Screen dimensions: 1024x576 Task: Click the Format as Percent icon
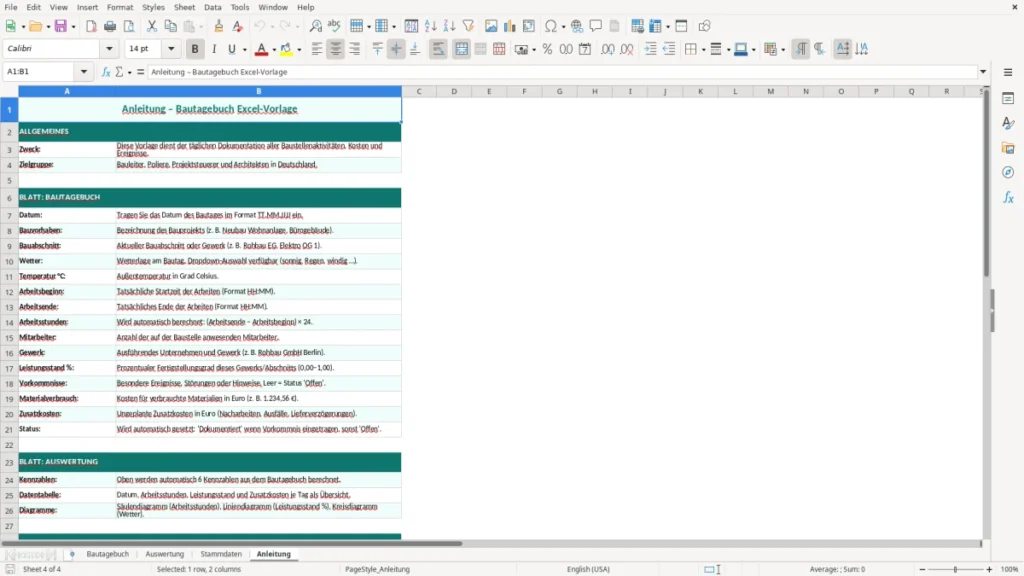[x=547, y=49]
